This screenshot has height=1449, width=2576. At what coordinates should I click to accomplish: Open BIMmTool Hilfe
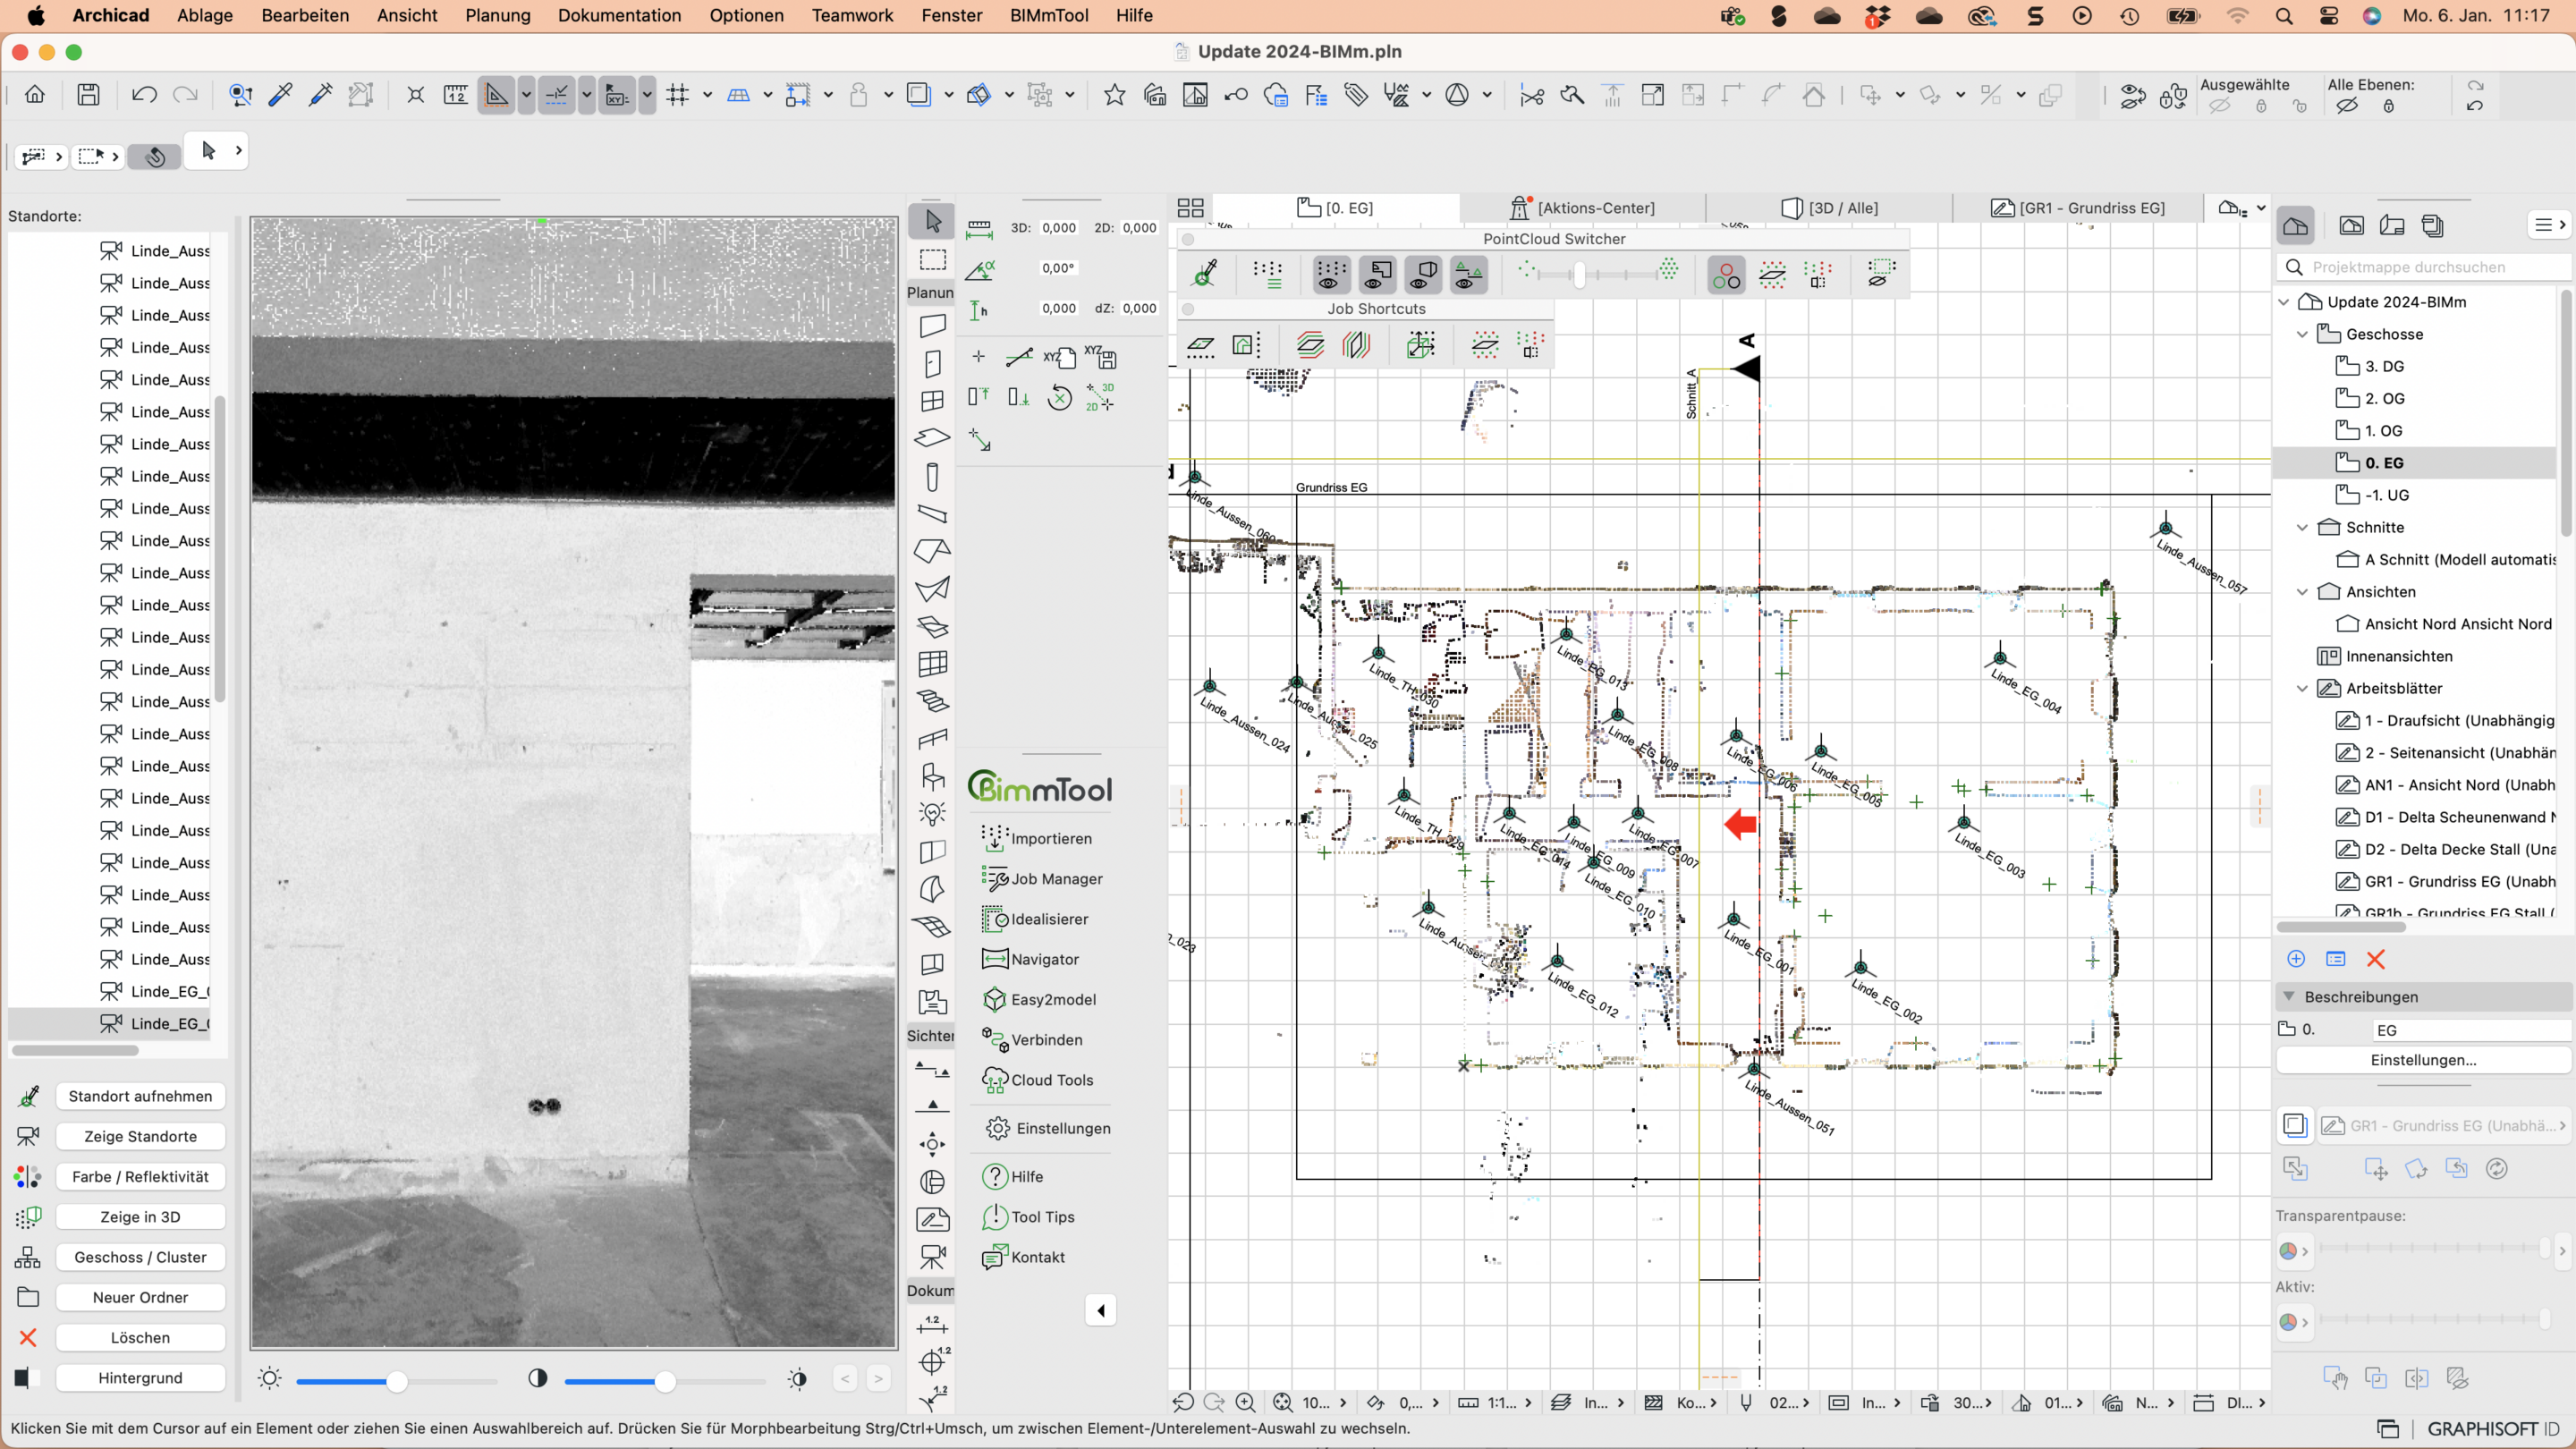[x=1013, y=1176]
